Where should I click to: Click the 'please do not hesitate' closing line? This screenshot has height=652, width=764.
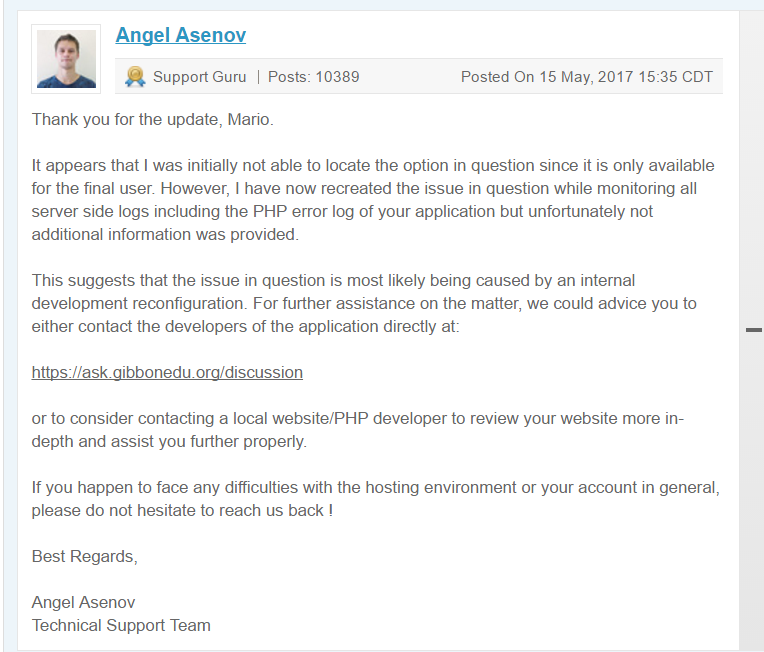click(182, 510)
